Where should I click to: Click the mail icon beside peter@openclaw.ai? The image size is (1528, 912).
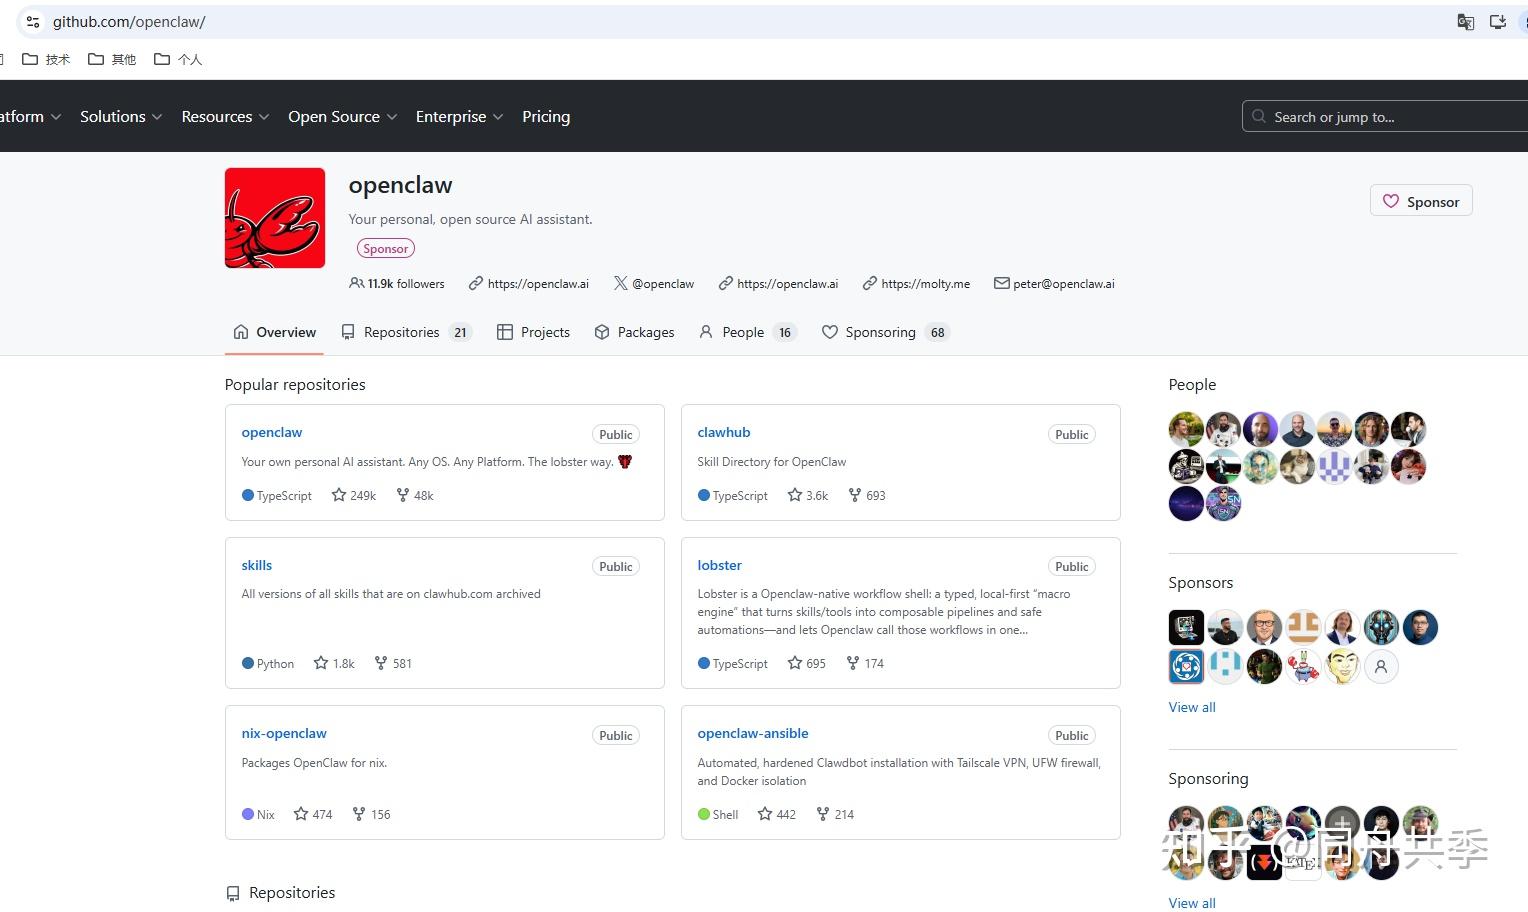(x=1001, y=283)
